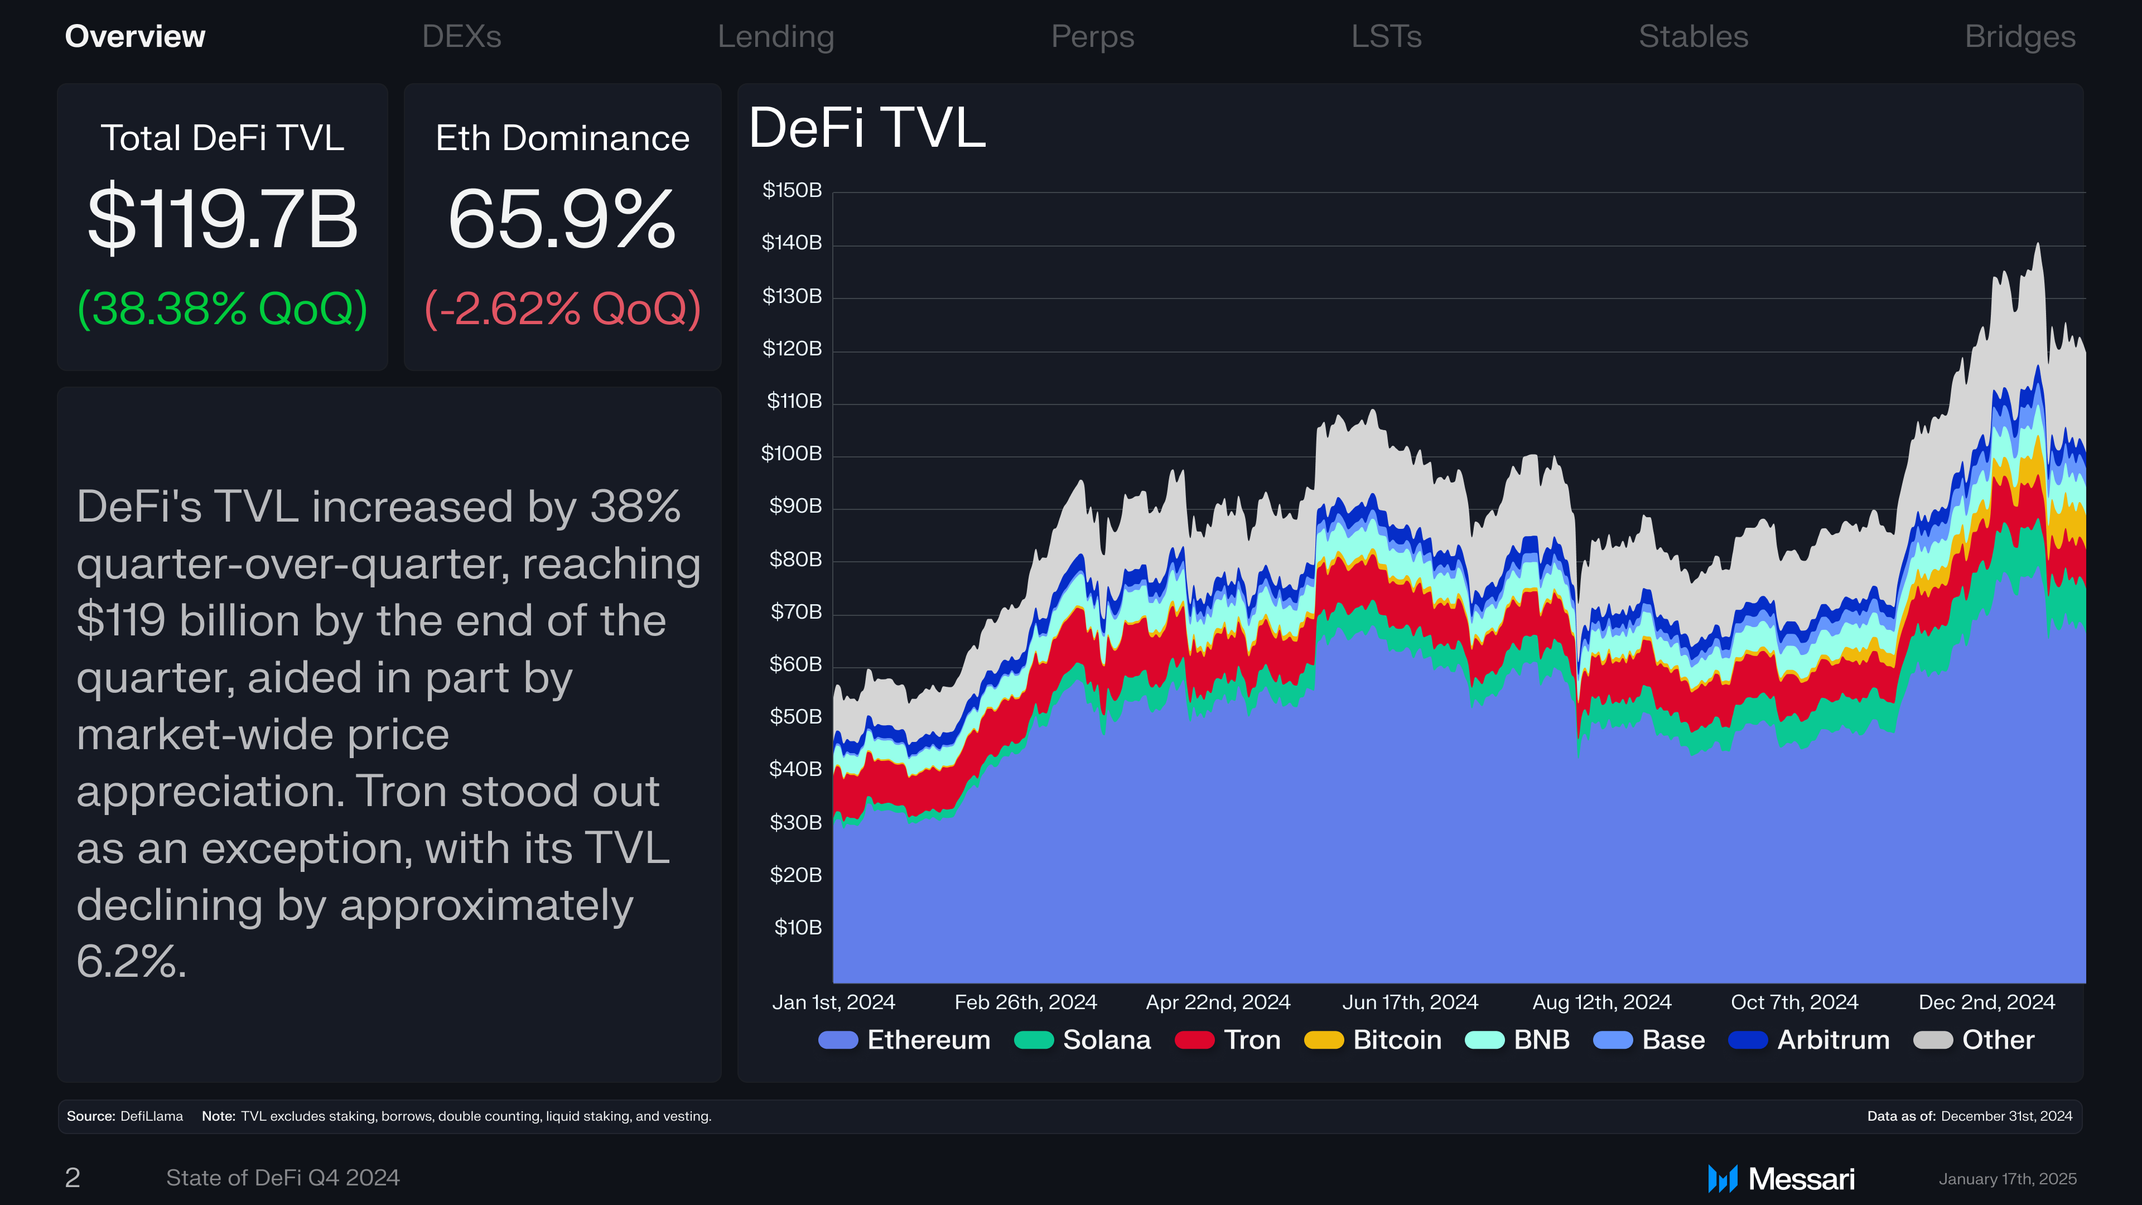Select the "Solana" legend label
The width and height of the screenshot is (2142, 1205).
point(1107,1040)
